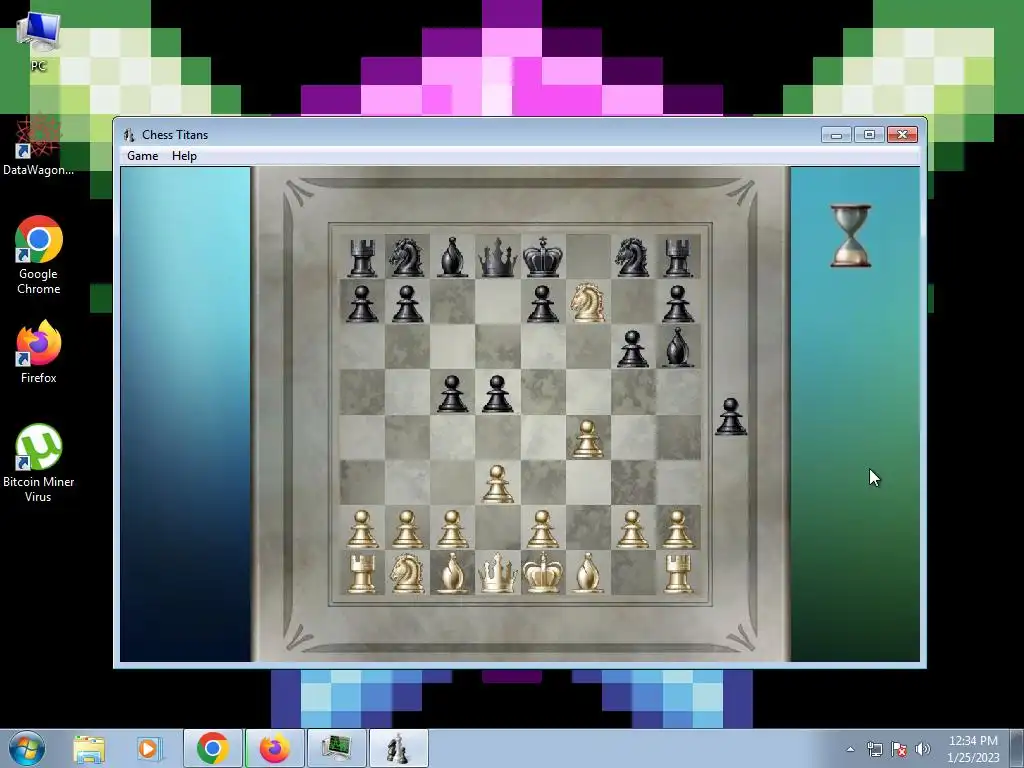Select the black knight on b8
The height and width of the screenshot is (768, 1024).
click(x=407, y=257)
